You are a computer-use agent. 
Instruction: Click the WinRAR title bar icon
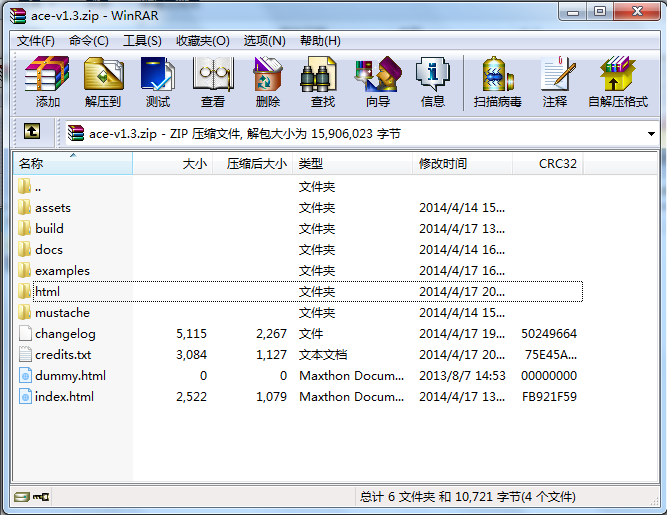coord(18,16)
